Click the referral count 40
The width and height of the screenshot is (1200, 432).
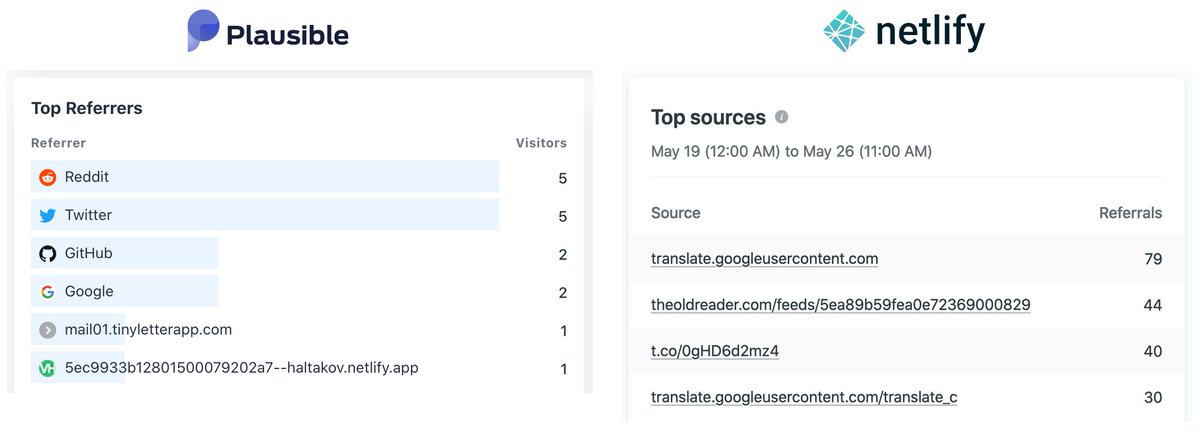1153,351
